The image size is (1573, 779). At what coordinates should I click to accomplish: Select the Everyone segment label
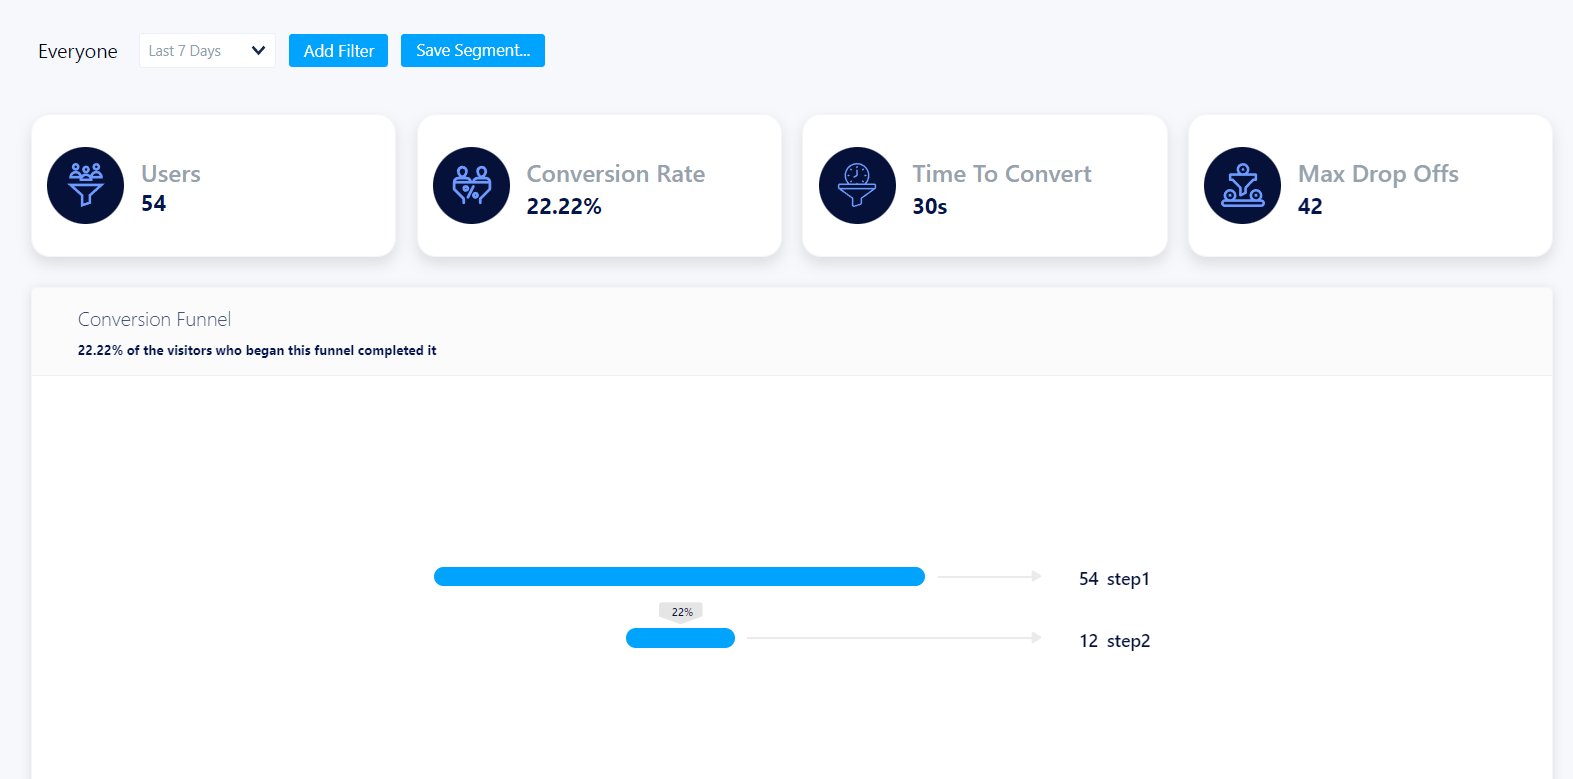(78, 52)
